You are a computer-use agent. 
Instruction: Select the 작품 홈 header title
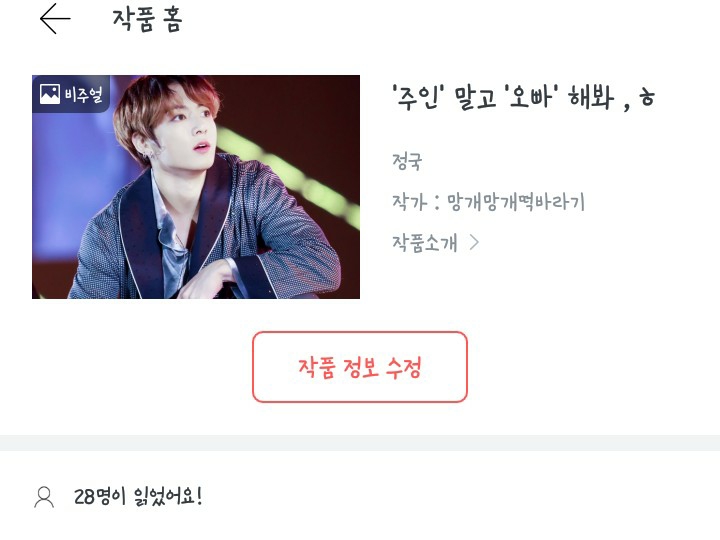click(147, 20)
